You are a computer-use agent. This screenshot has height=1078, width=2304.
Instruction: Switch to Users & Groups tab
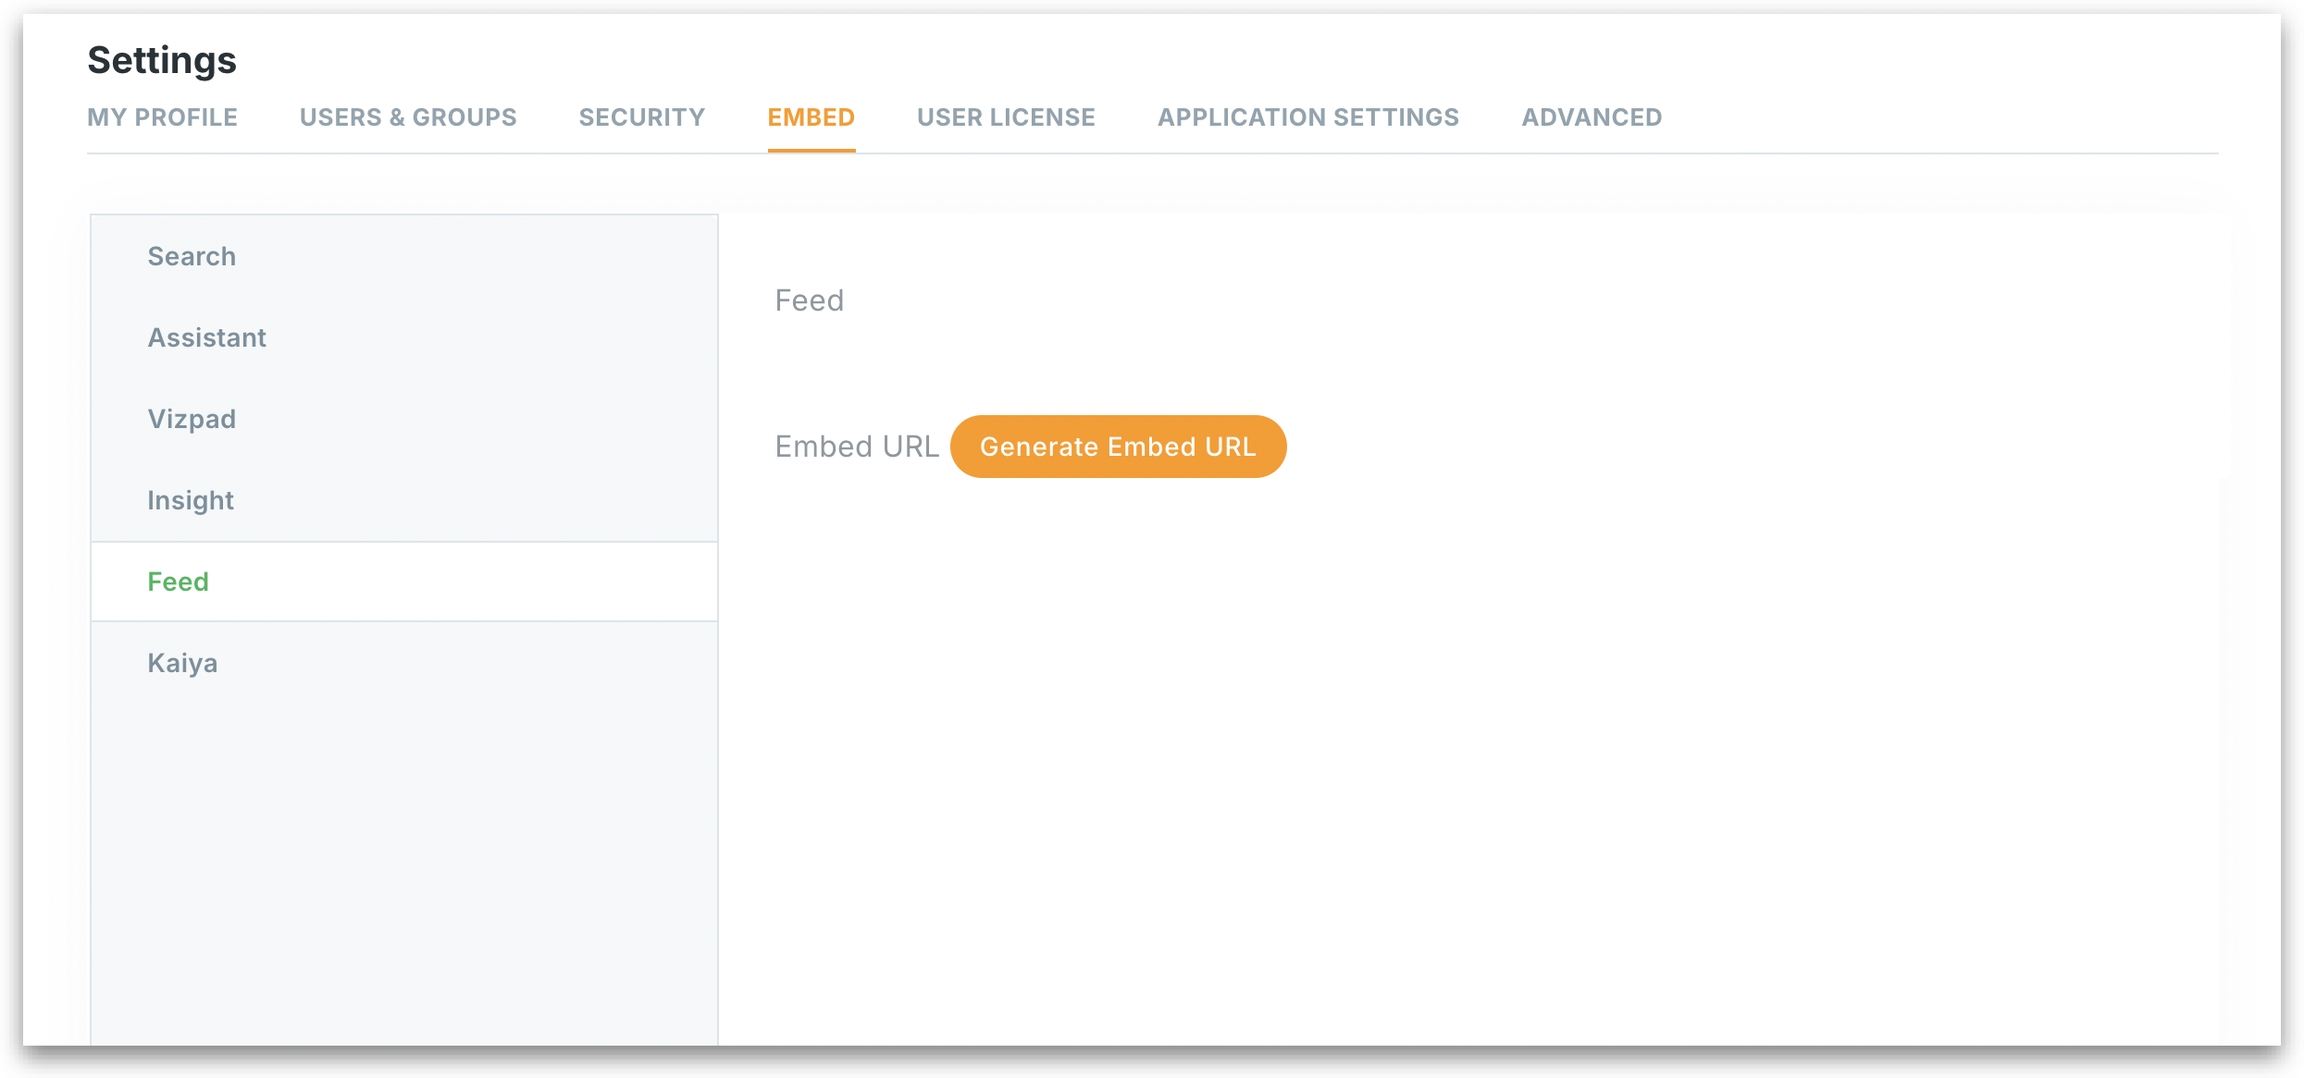click(408, 117)
